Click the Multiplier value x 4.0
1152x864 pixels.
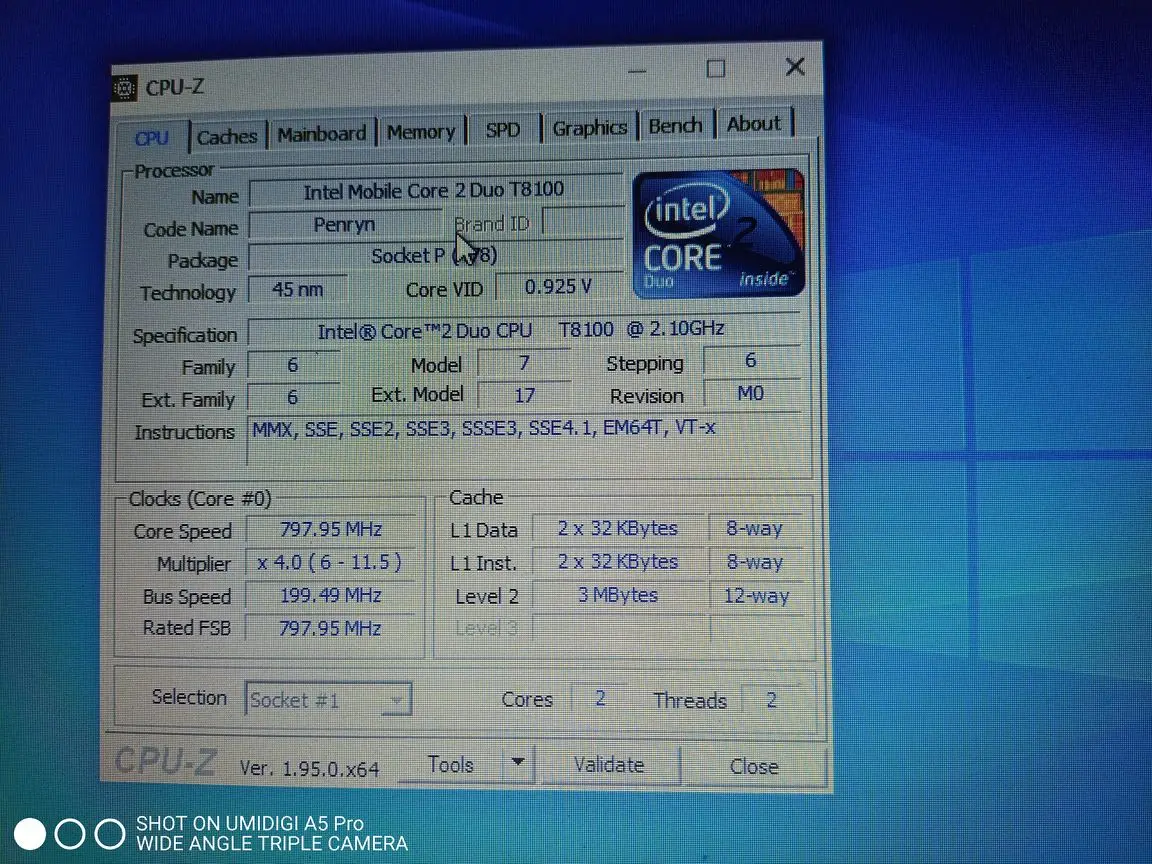[330, 563]
